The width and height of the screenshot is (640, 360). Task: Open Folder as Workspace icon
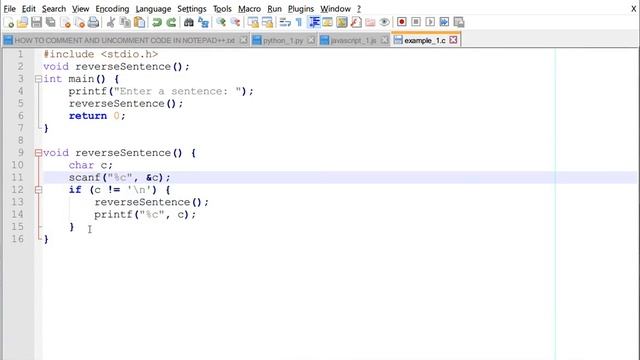tap(370, 22)
